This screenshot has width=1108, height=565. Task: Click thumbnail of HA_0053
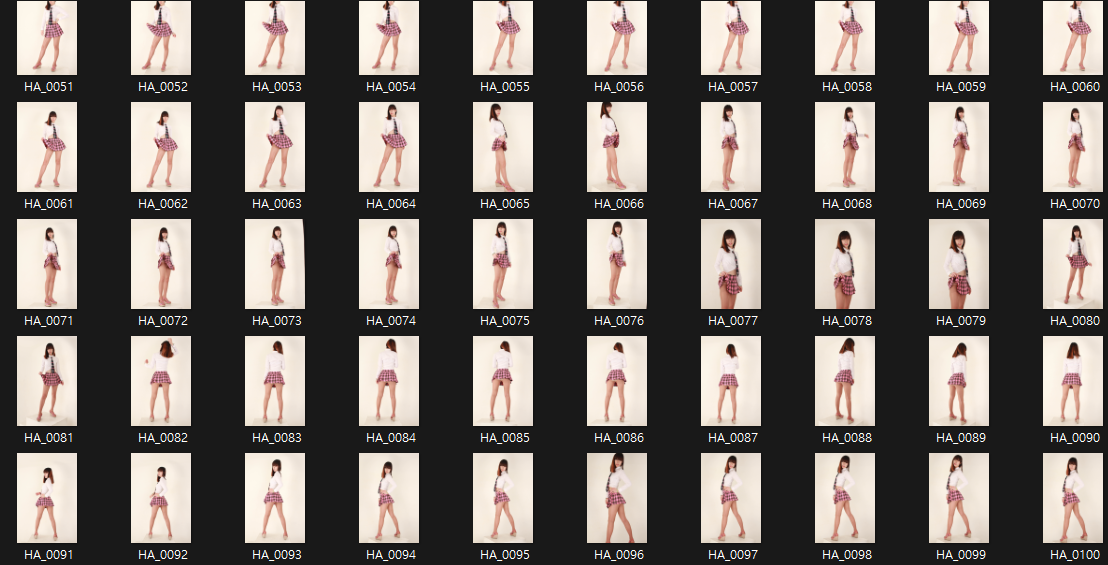point(275,38)
